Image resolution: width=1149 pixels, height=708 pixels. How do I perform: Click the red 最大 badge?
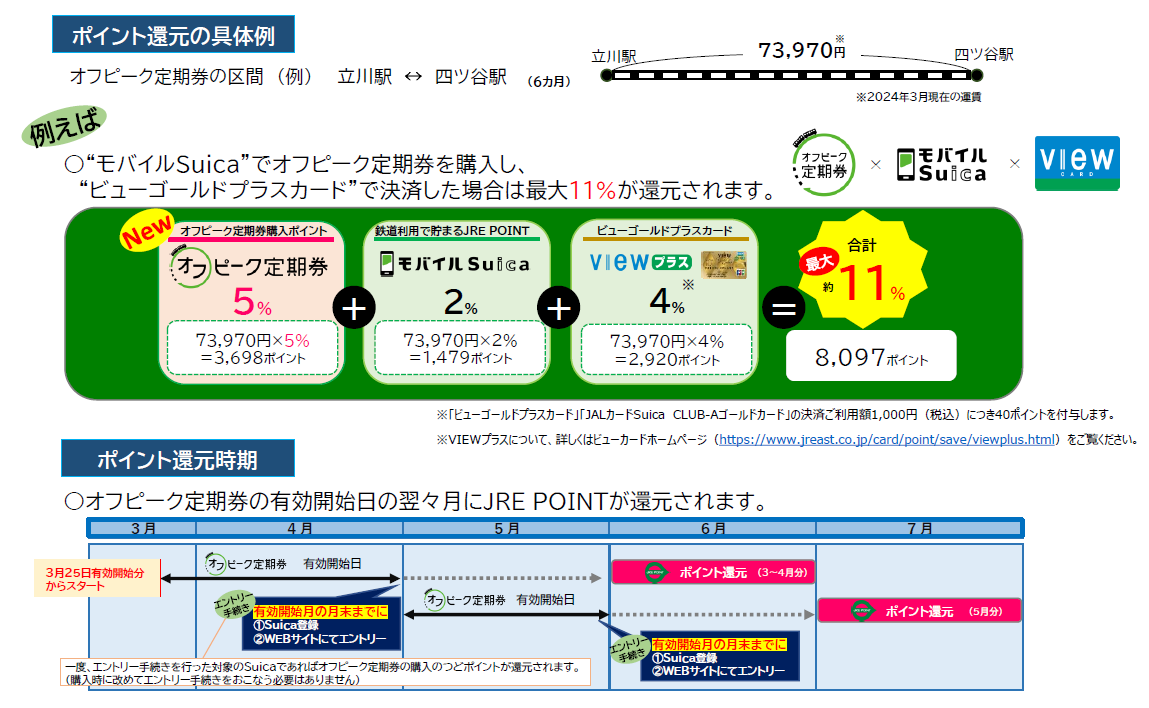tap(819, 261)
